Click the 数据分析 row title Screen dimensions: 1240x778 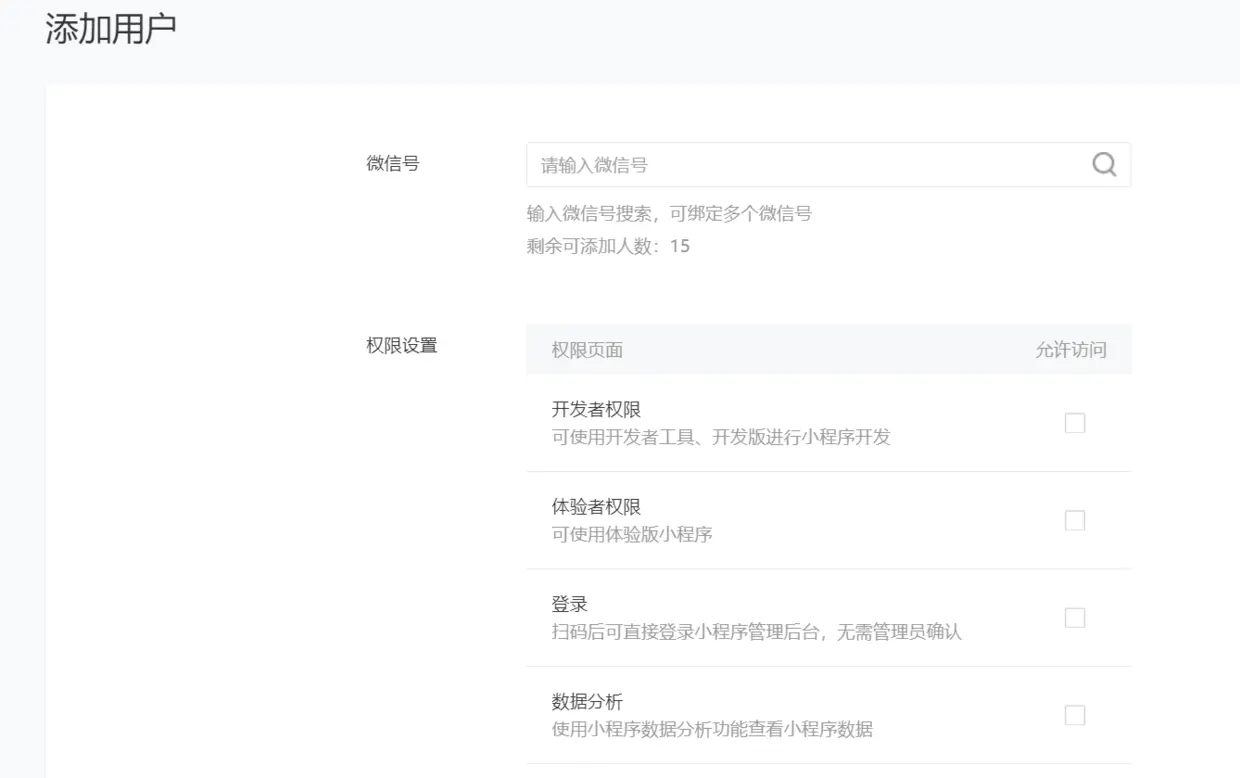(x=587, y=702)
